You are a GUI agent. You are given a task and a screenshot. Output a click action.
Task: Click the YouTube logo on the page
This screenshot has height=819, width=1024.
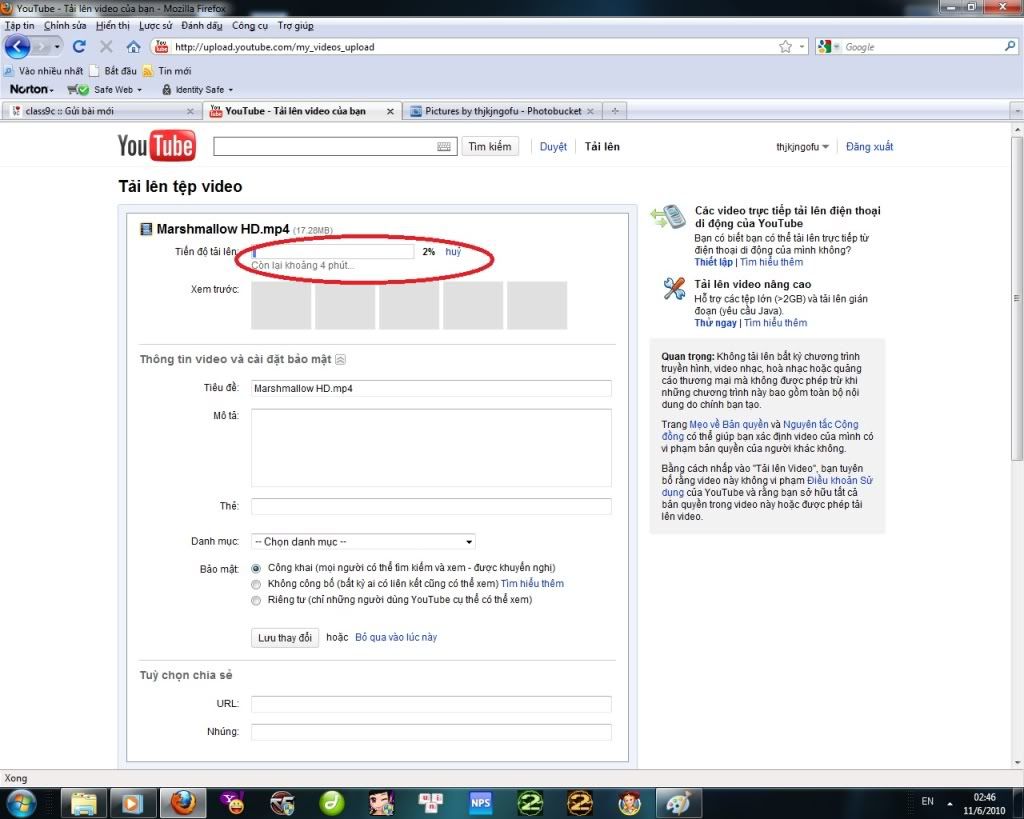[x=156, y=146]
